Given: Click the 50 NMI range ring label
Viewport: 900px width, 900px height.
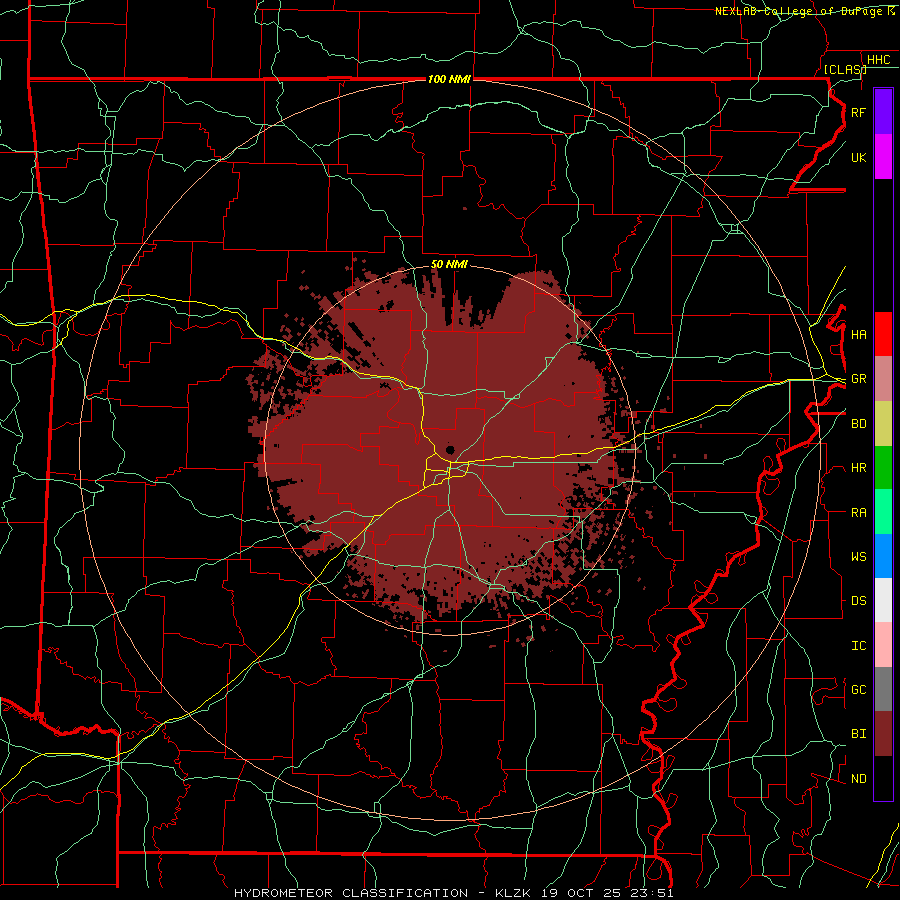Looking at the screenshot, I should [x=449, y=264].
